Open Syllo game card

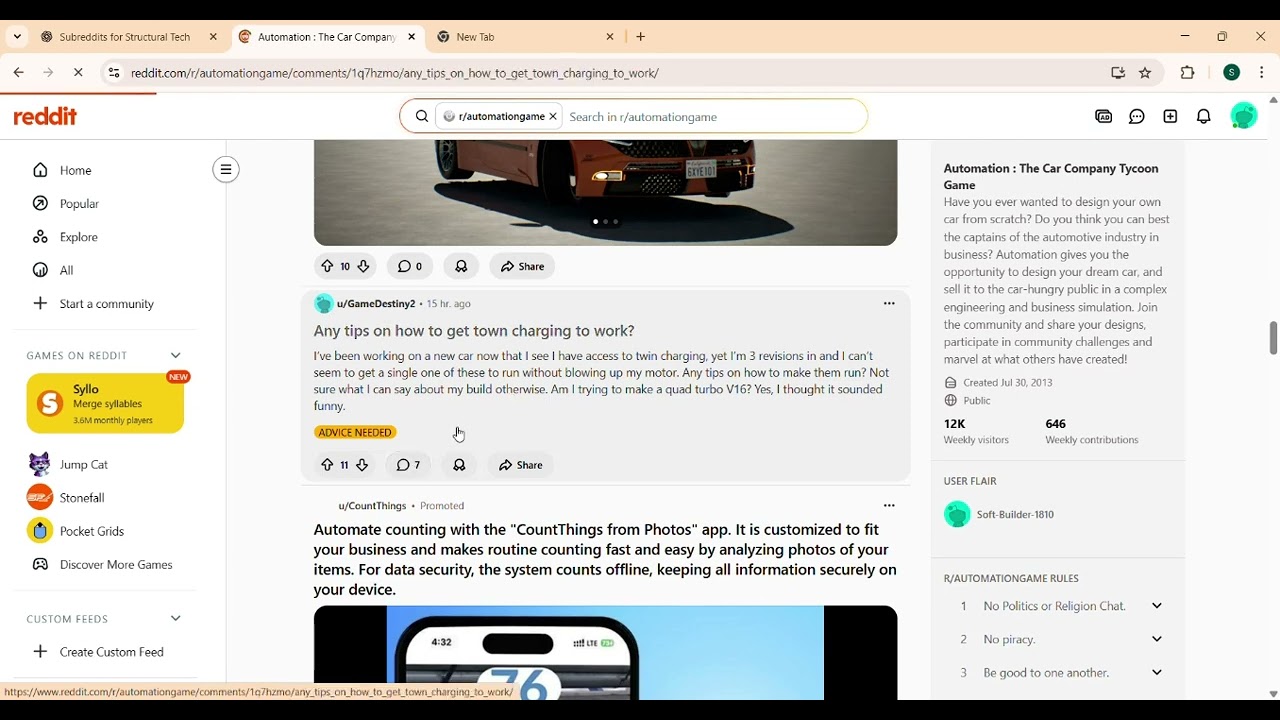click(x=105, y=403)
